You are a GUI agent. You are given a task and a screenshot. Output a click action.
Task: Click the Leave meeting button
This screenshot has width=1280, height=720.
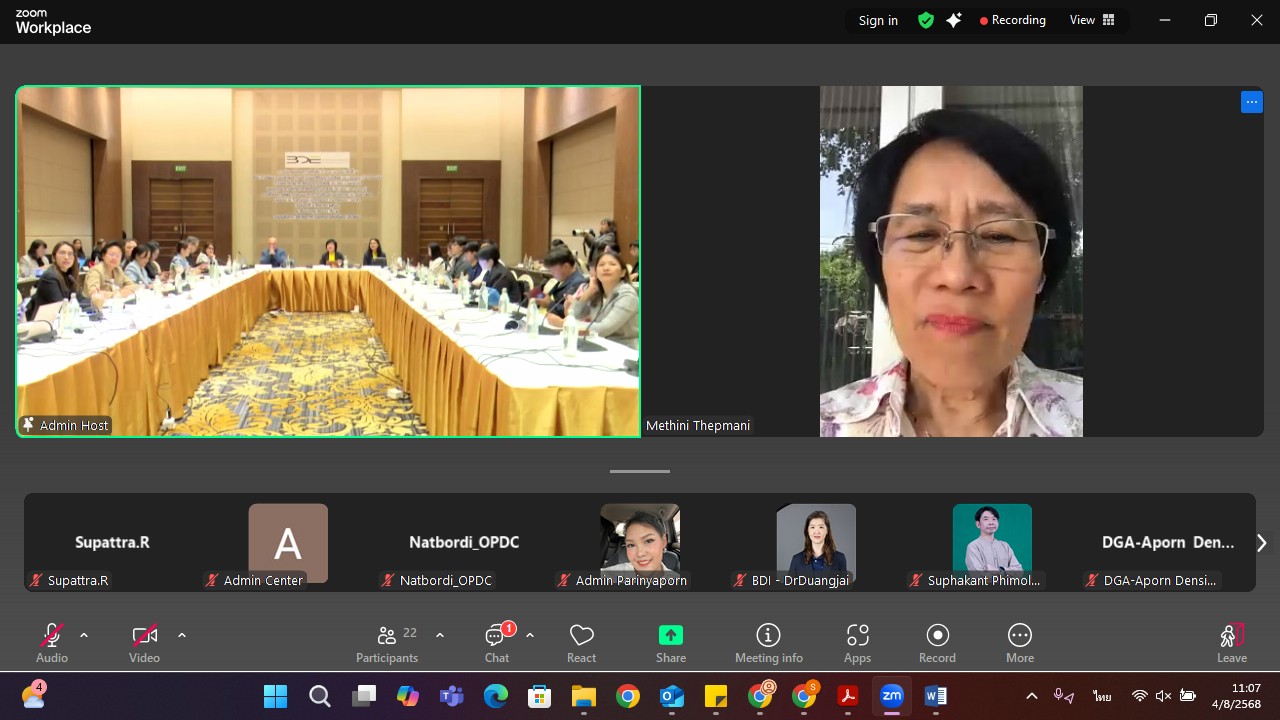(x=1231, y=642)
